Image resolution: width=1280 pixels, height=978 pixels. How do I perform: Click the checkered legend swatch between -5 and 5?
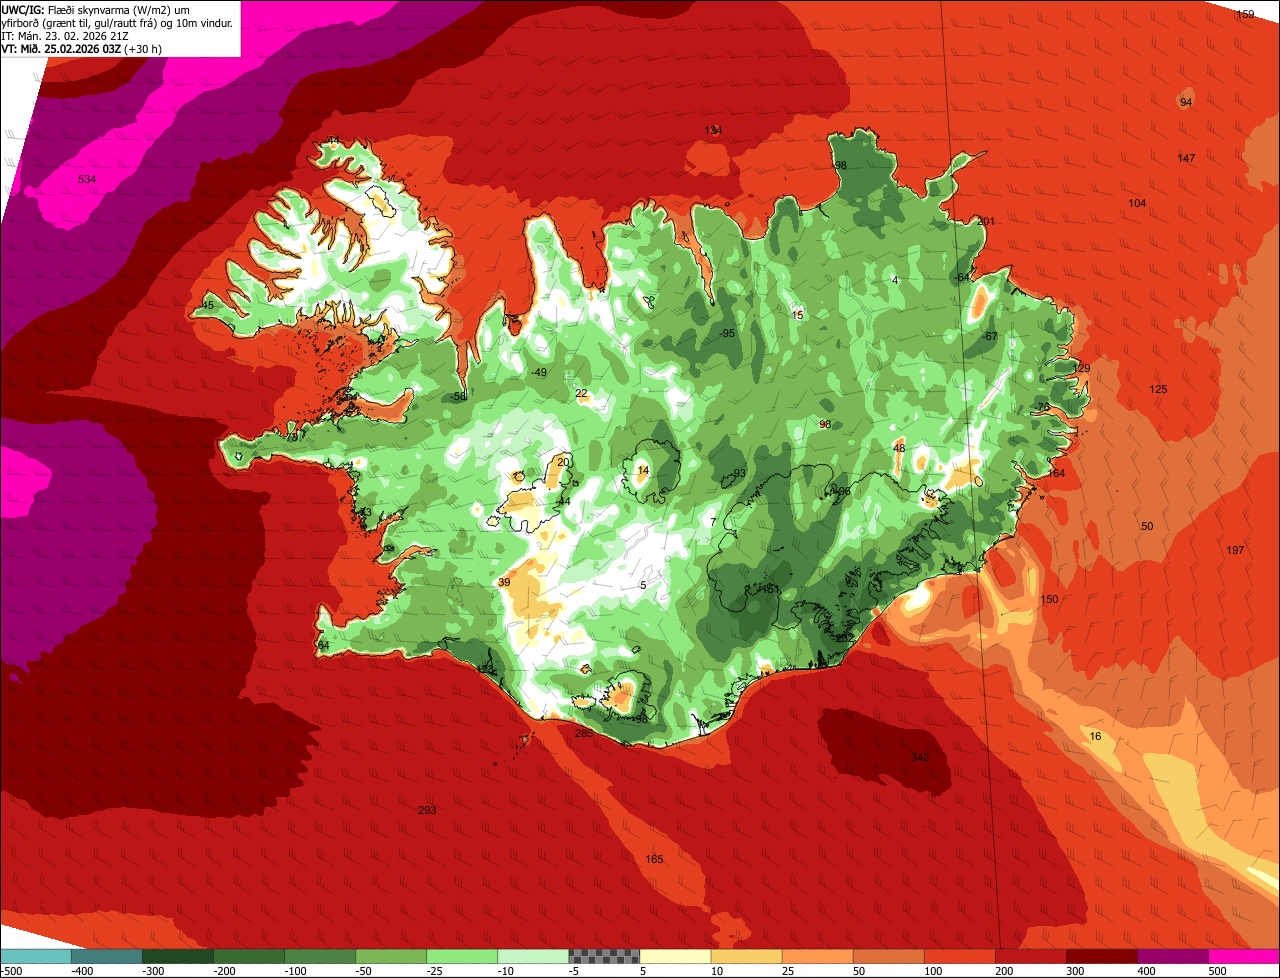point(604,956)
